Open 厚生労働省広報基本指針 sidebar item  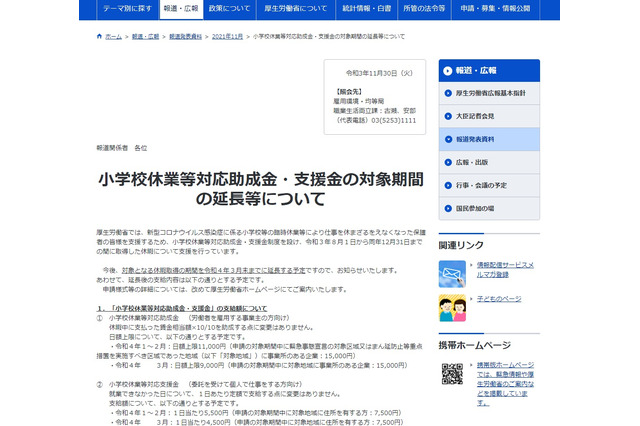coord(489,93)
